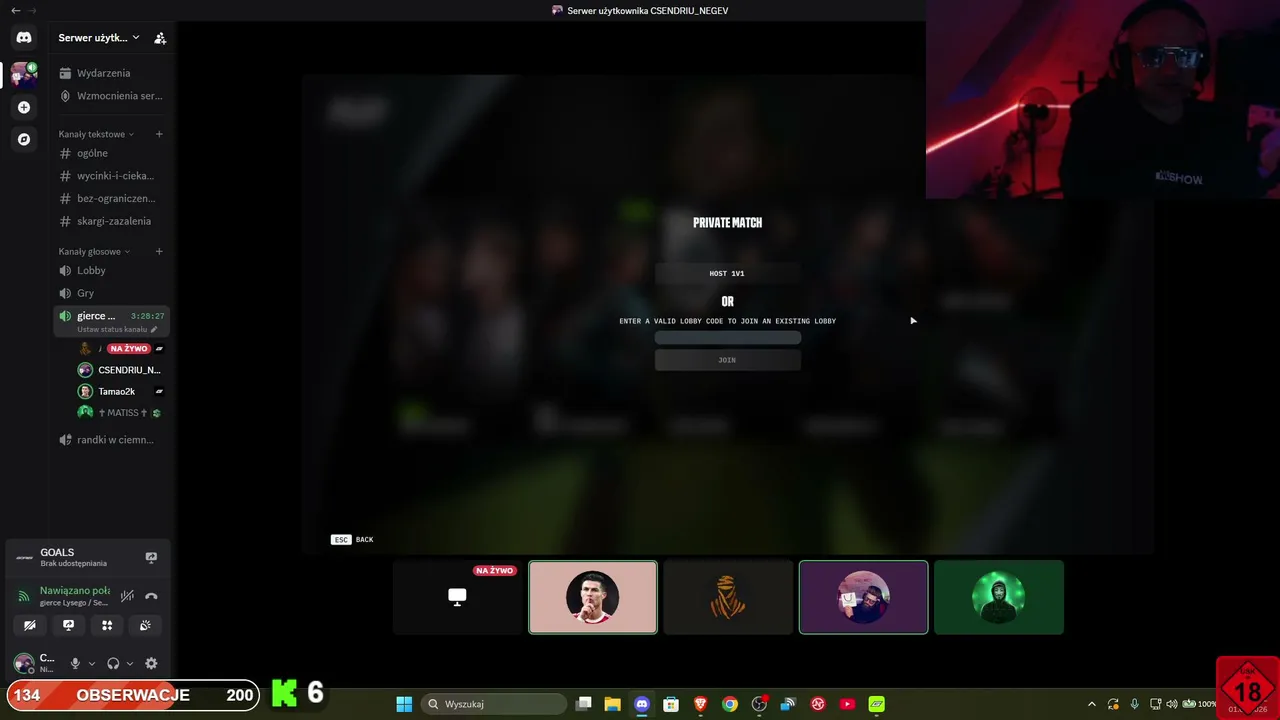Share the GOALS game screen icon
The image size is (1280, 720).
tap(151, 557)
